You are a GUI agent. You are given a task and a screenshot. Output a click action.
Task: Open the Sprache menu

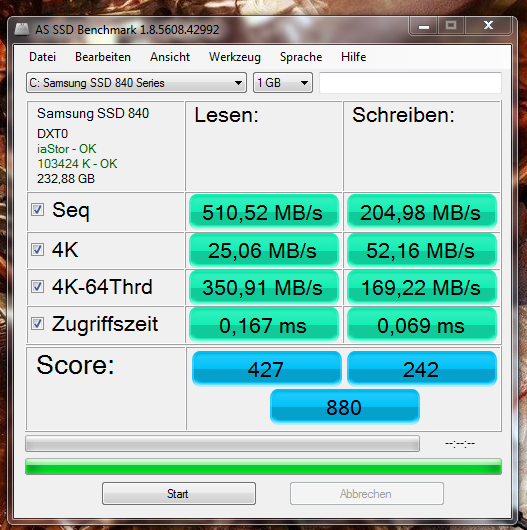(301, 57)
